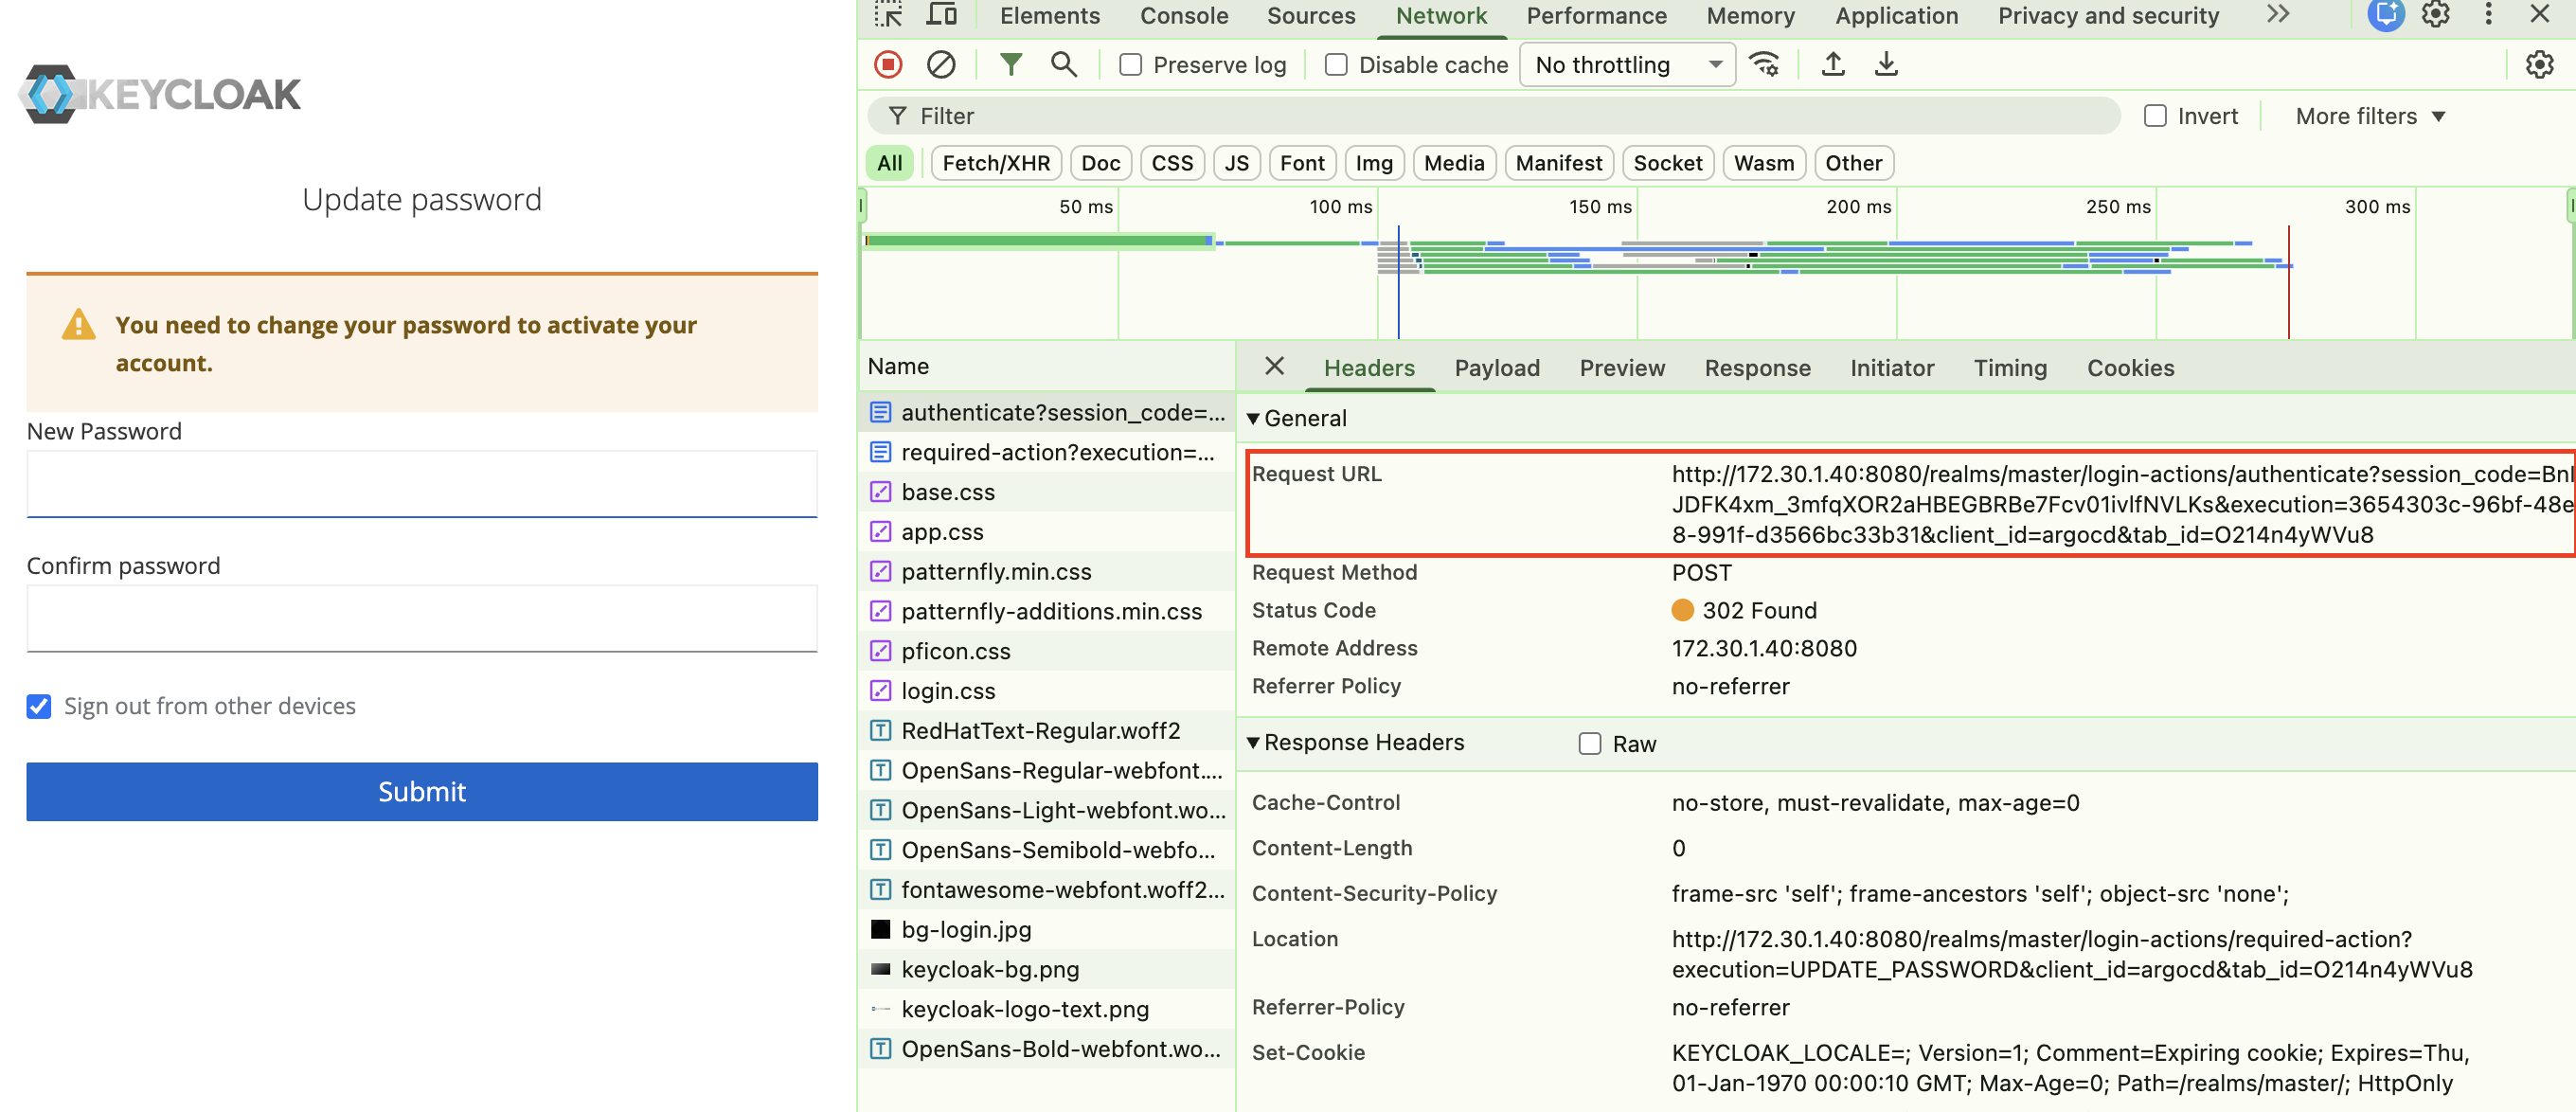Toggle device toolbar icon
This screenshot has width=2576, height=1112.
pyautogui.click(x=941, y=15)
